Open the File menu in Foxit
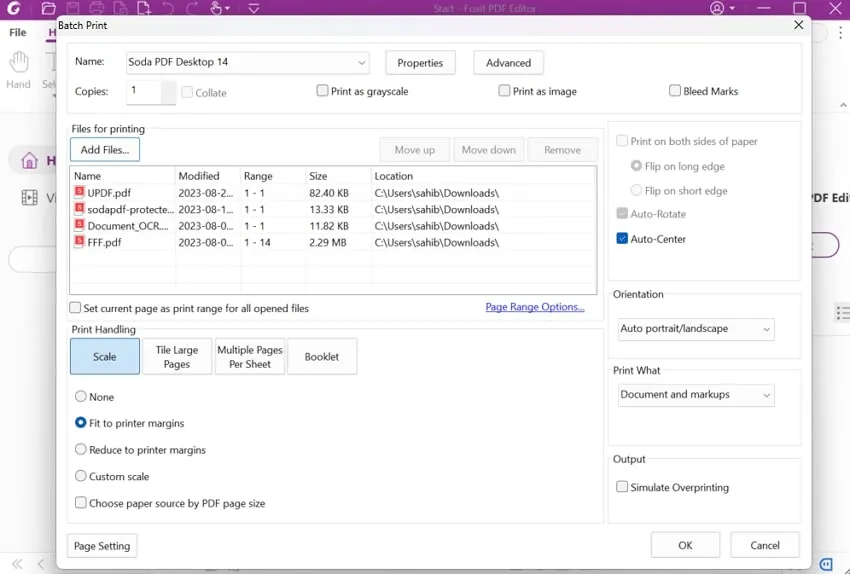The image size is (850, 574). pos(17,33)
